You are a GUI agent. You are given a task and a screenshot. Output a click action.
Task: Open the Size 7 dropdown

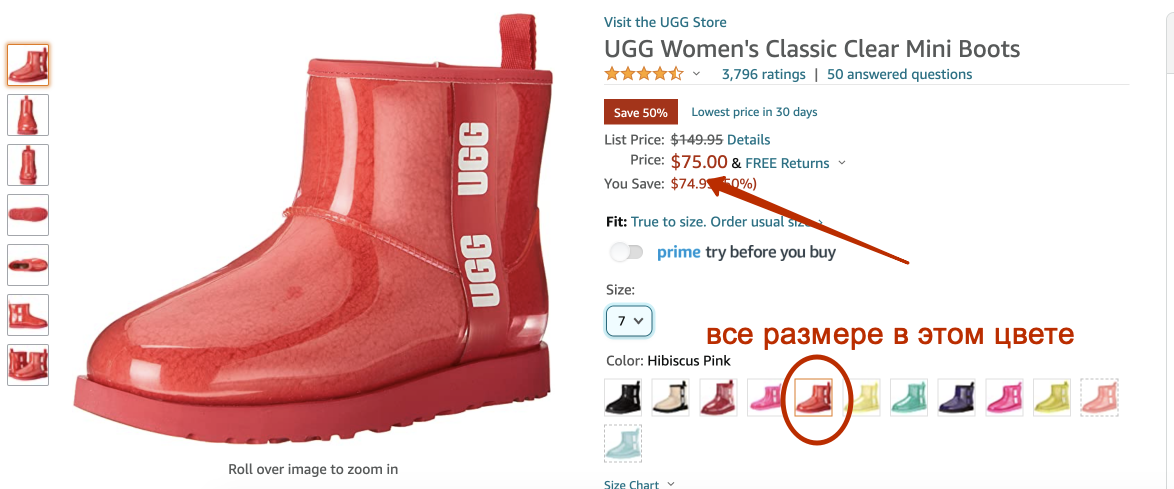click(x=629, y=321)
